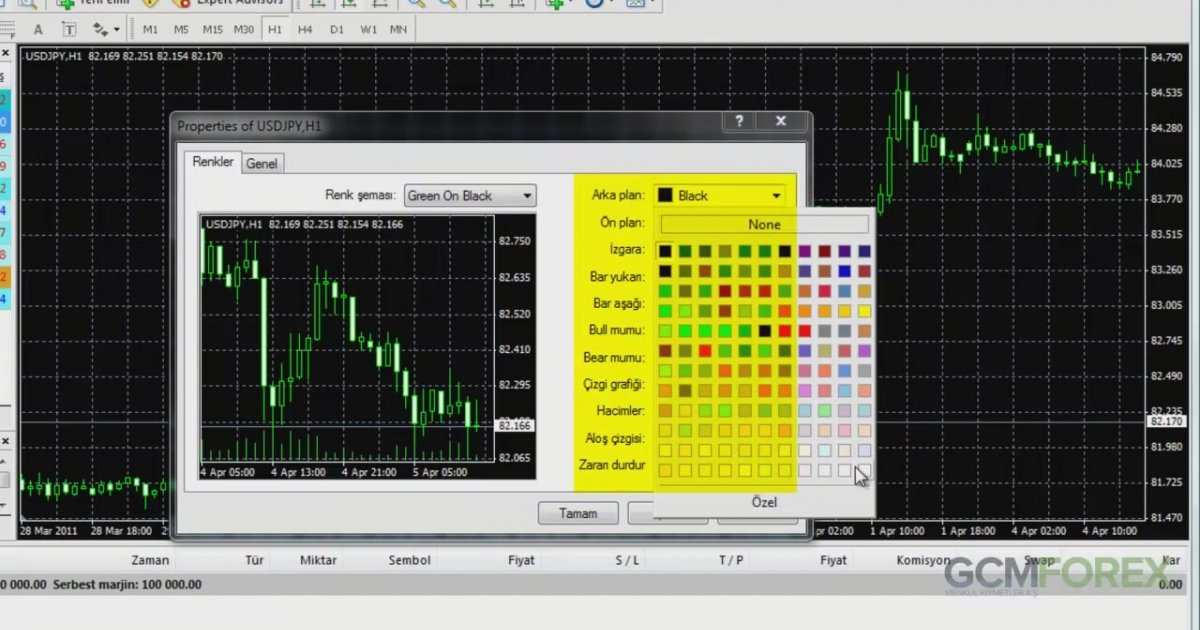Click the T / P column header
Screen dimensions: 1200x630
[731, 561]
